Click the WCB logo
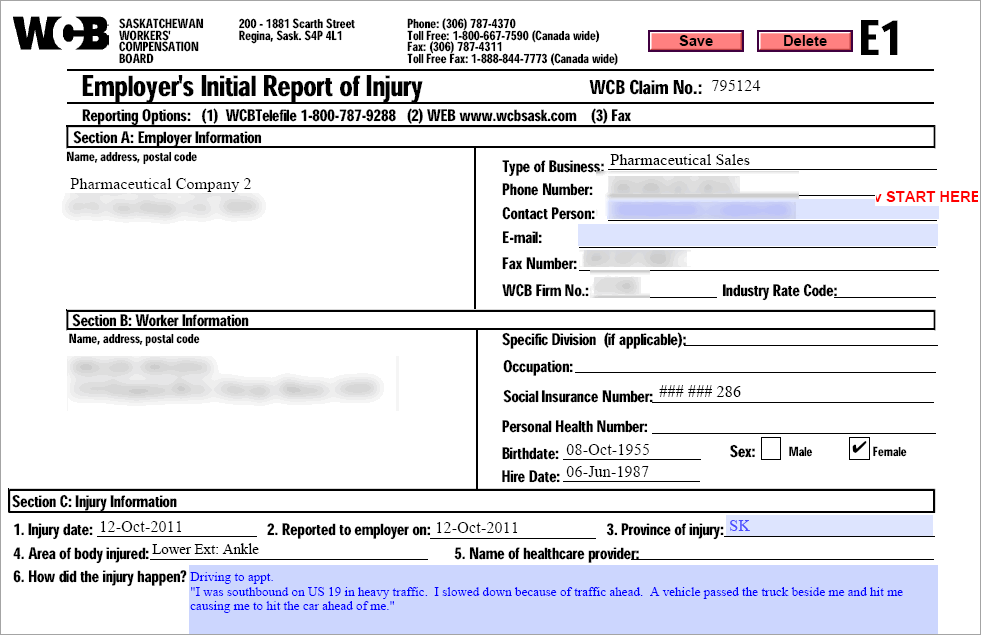Image resolution: width=981 pixels, height=635 pixels. [x=61, y=34]
